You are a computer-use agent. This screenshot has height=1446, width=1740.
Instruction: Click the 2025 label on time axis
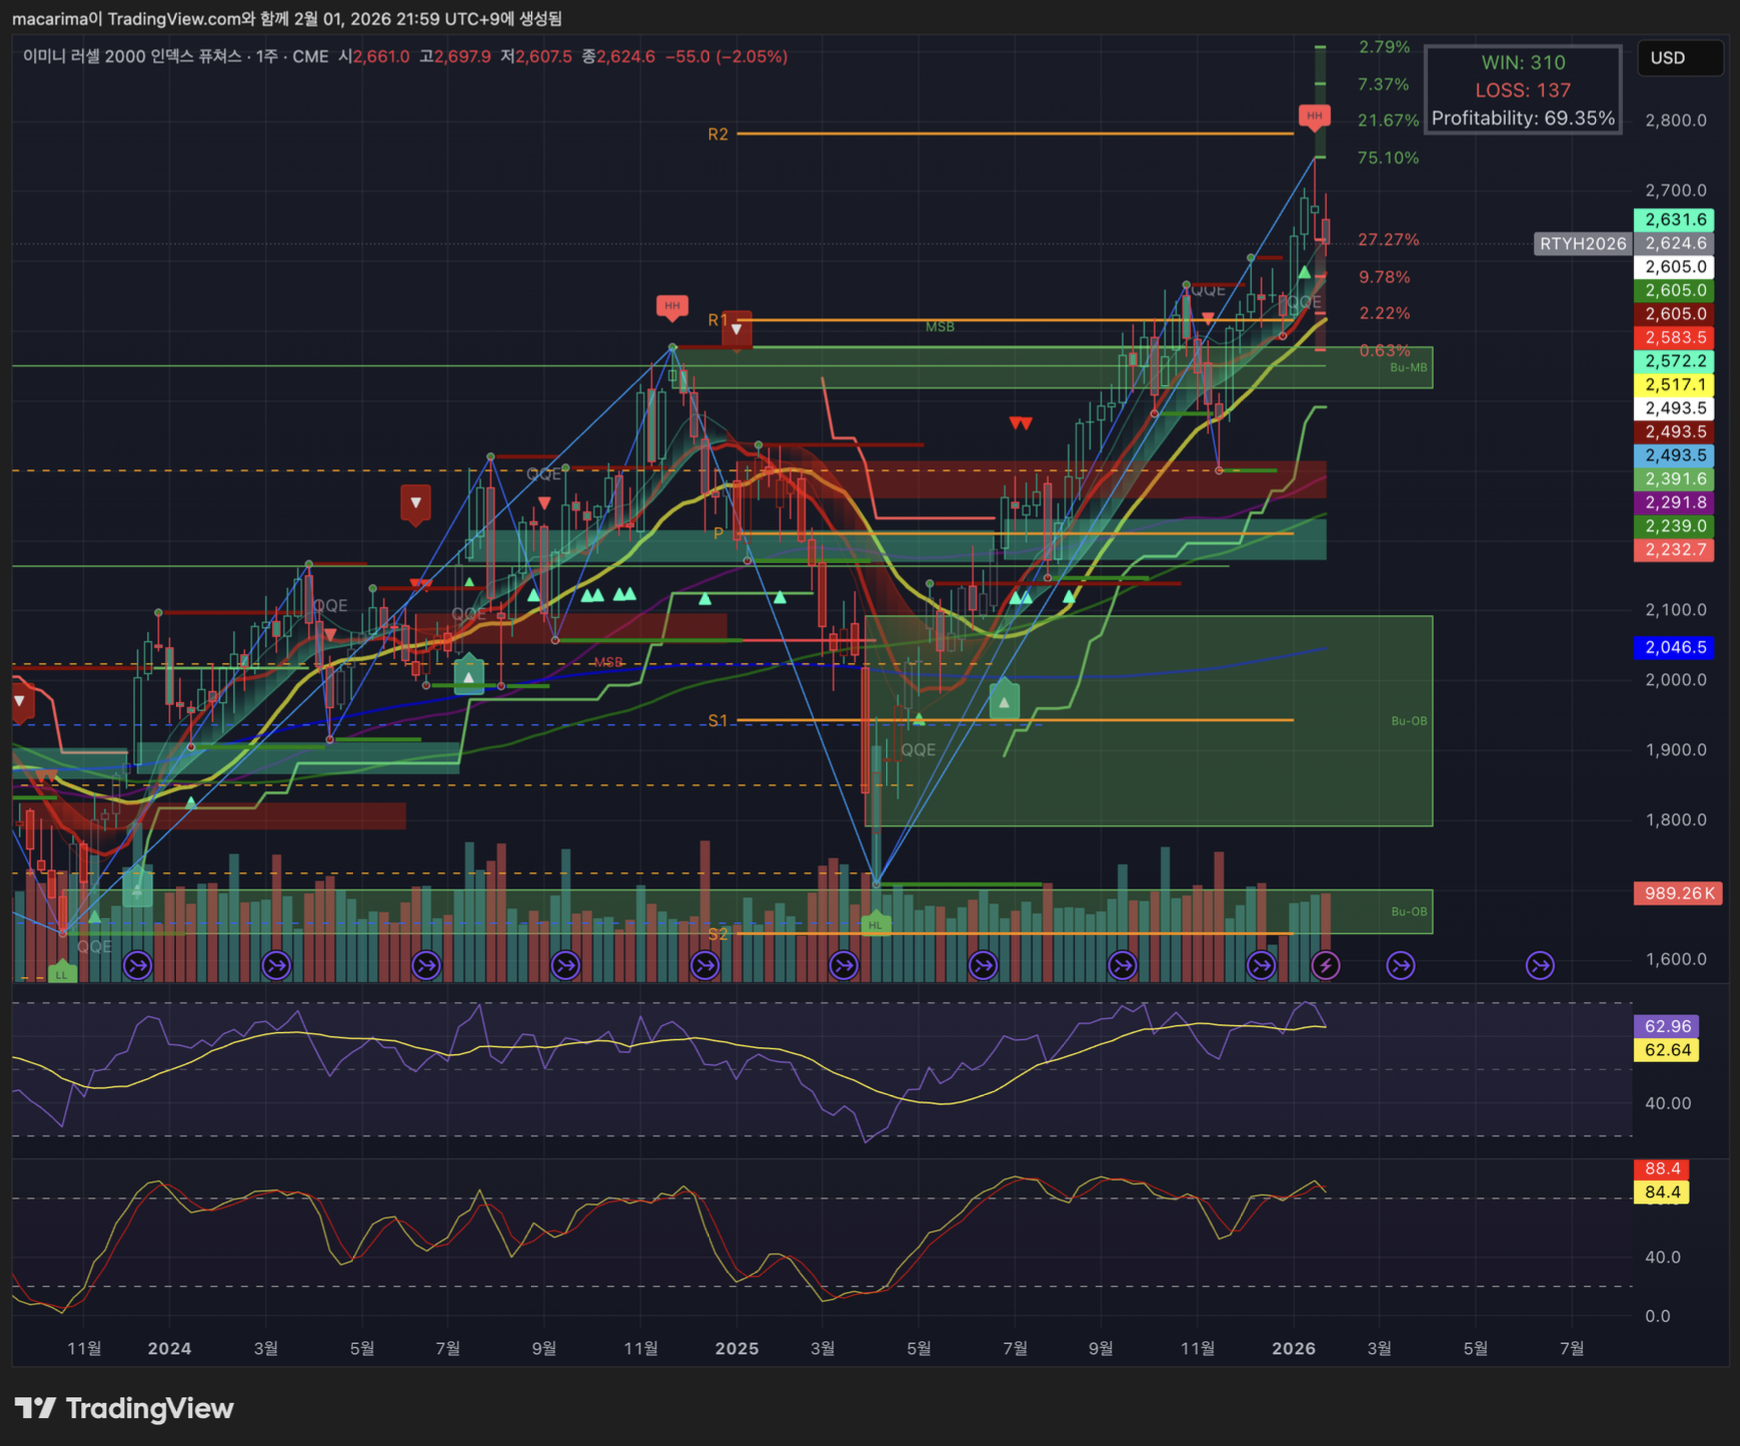(737, 1348)
